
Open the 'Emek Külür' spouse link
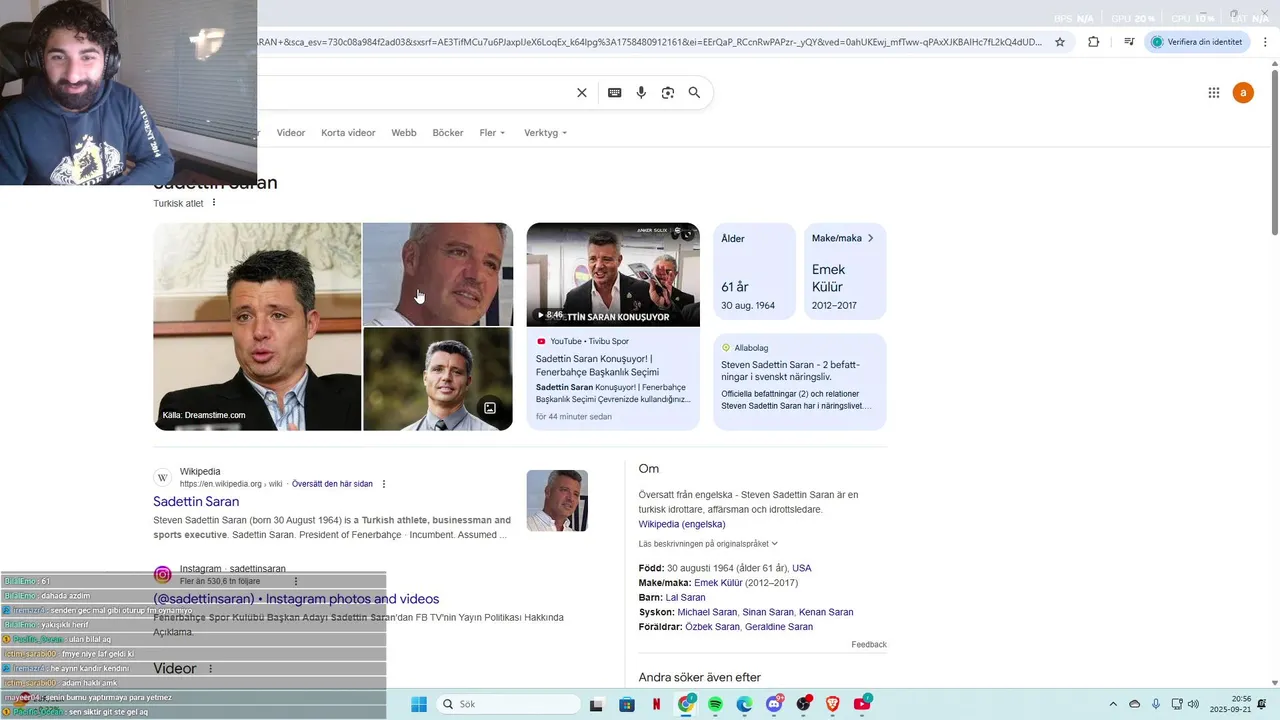pyautogui.click(x=718, y=583)
